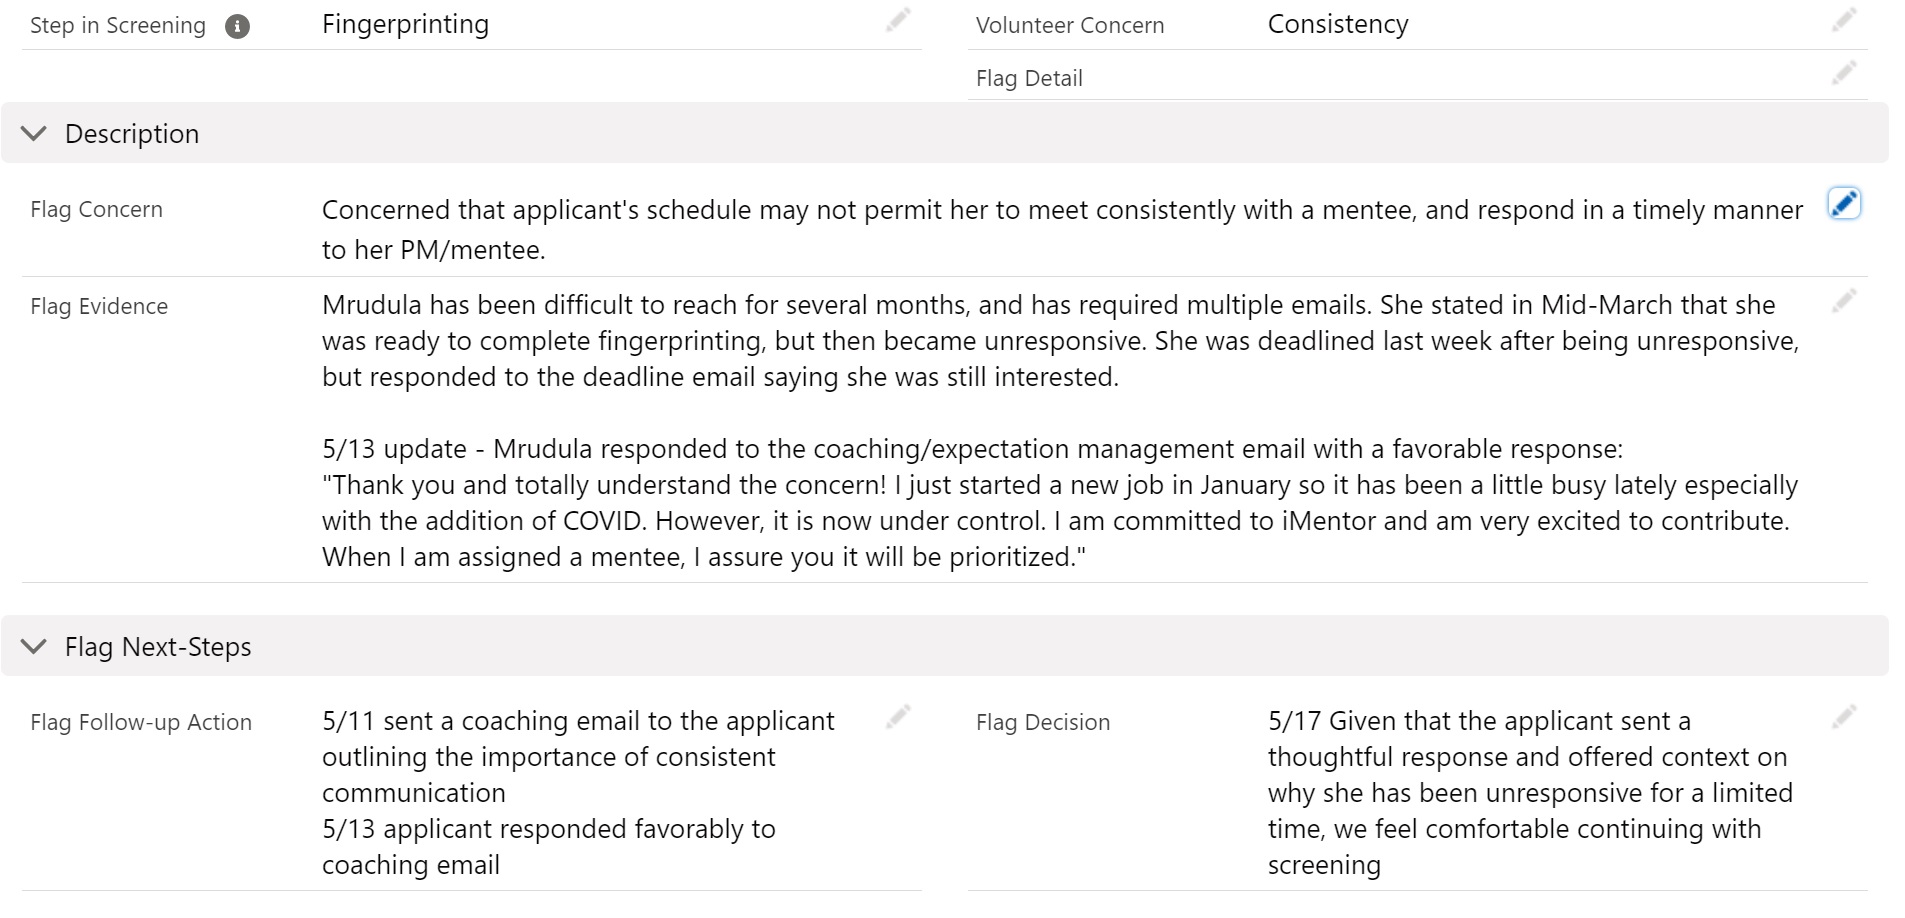1905x918 pixels.
Task: Select the Fingerprinting field value
Action: [405, 25]
